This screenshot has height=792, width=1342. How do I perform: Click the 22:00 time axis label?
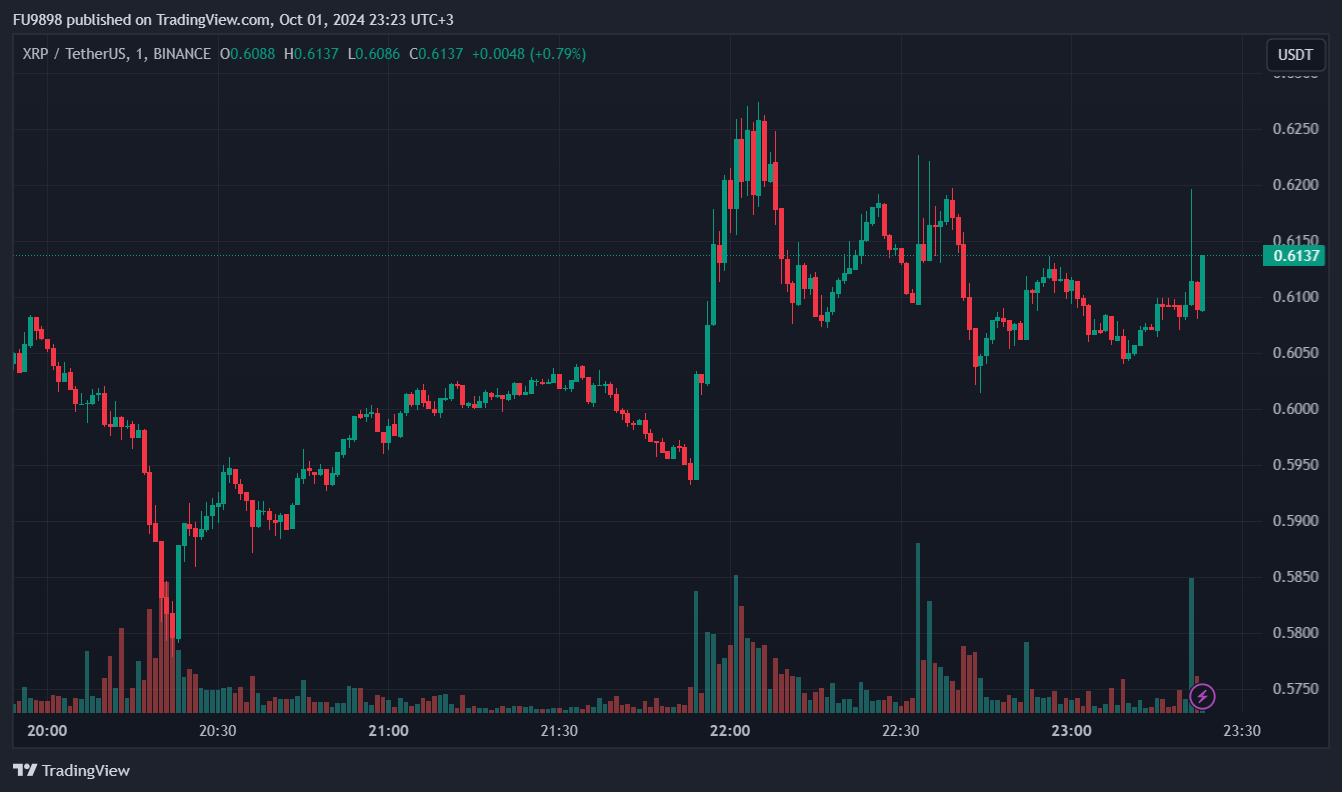pyautogui.click(x=730, y=731)
